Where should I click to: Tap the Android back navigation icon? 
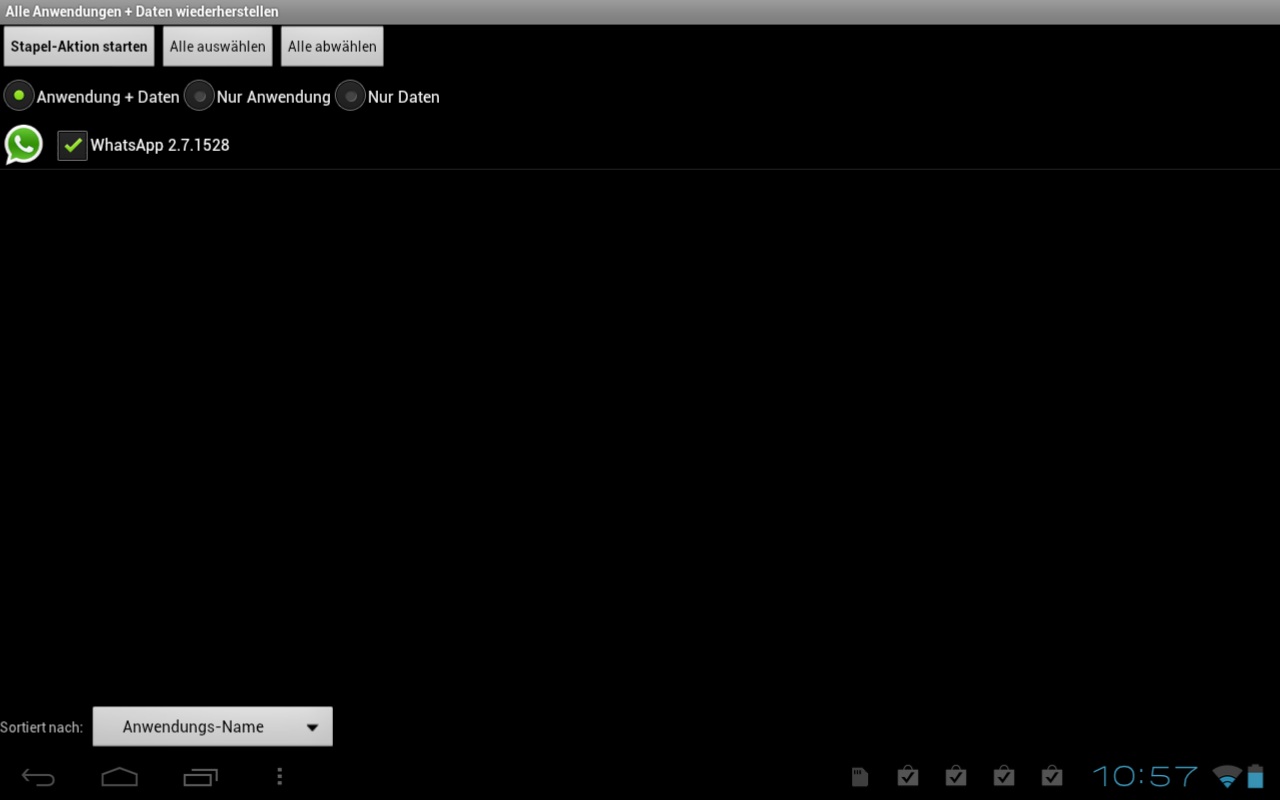coord(39,777)
